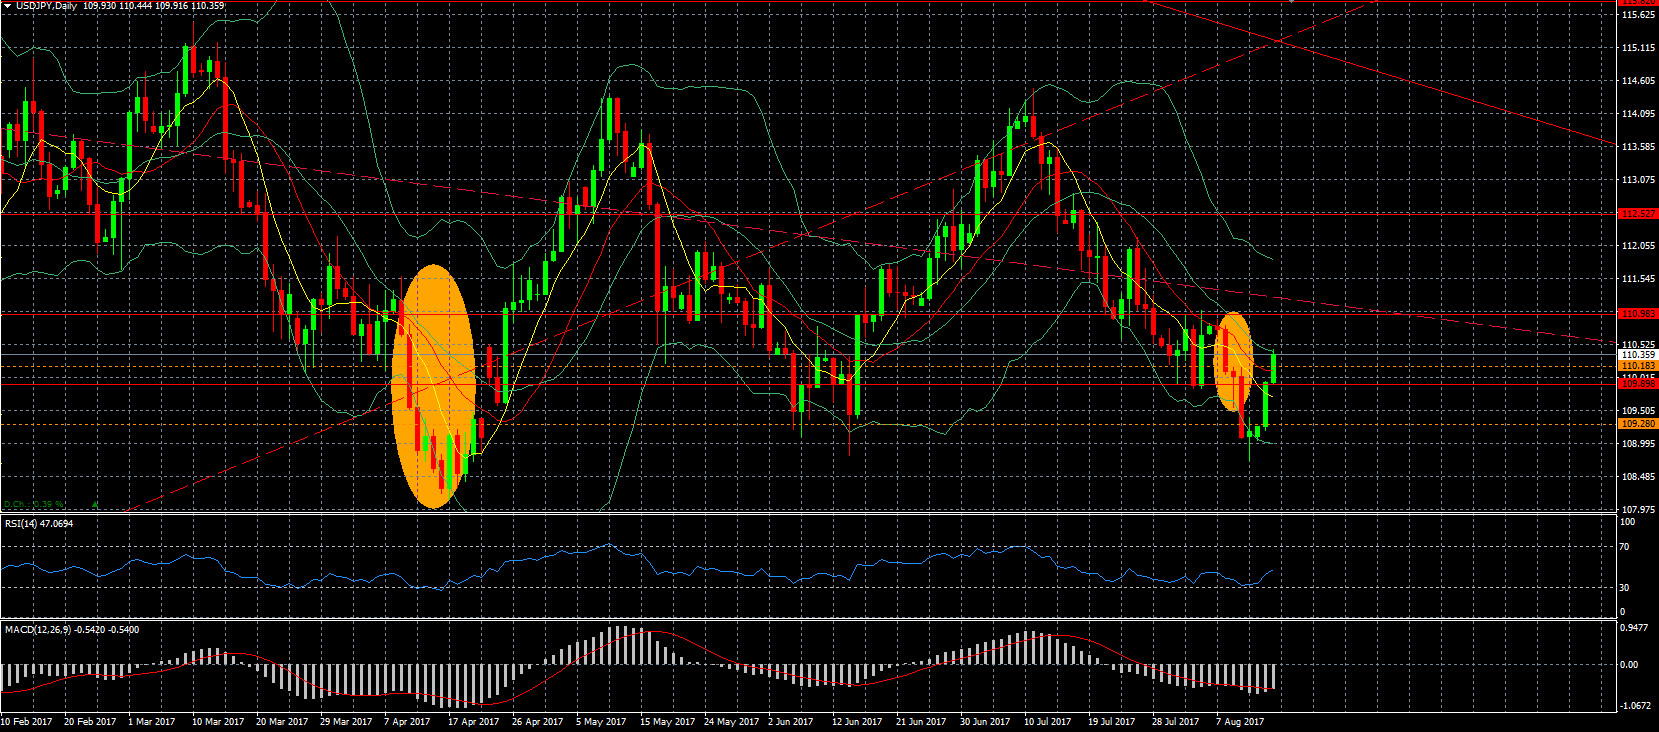Screen dimensions: 1659x732
Task: Click the 112.055 price scale value
Action: 1636,246
